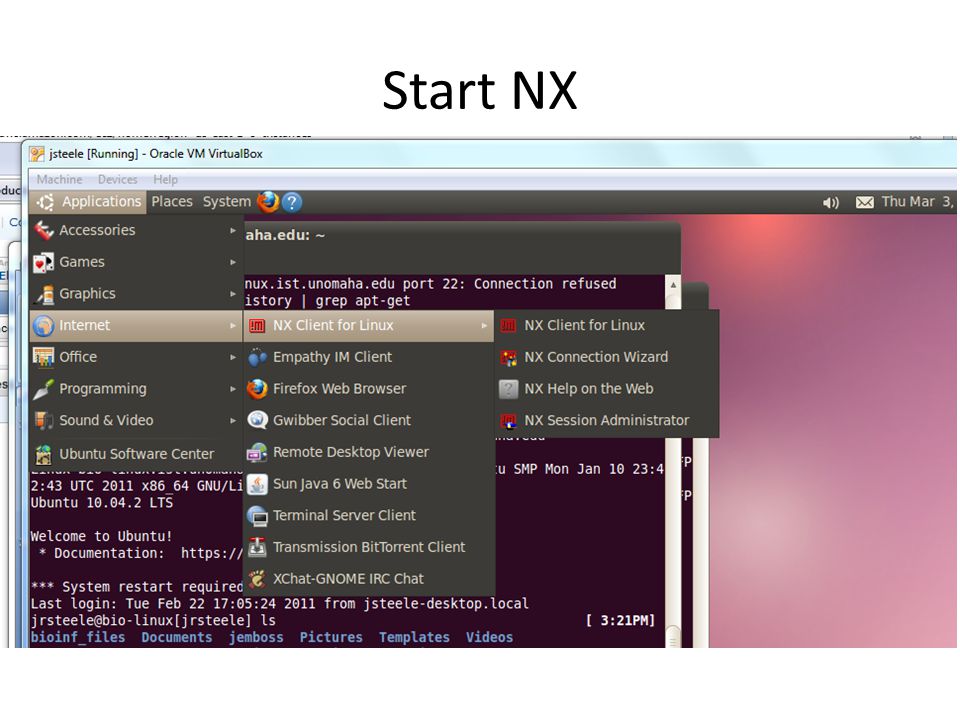Open VirtualBox Machine menu
960x720 pixels.
[59, 179]
